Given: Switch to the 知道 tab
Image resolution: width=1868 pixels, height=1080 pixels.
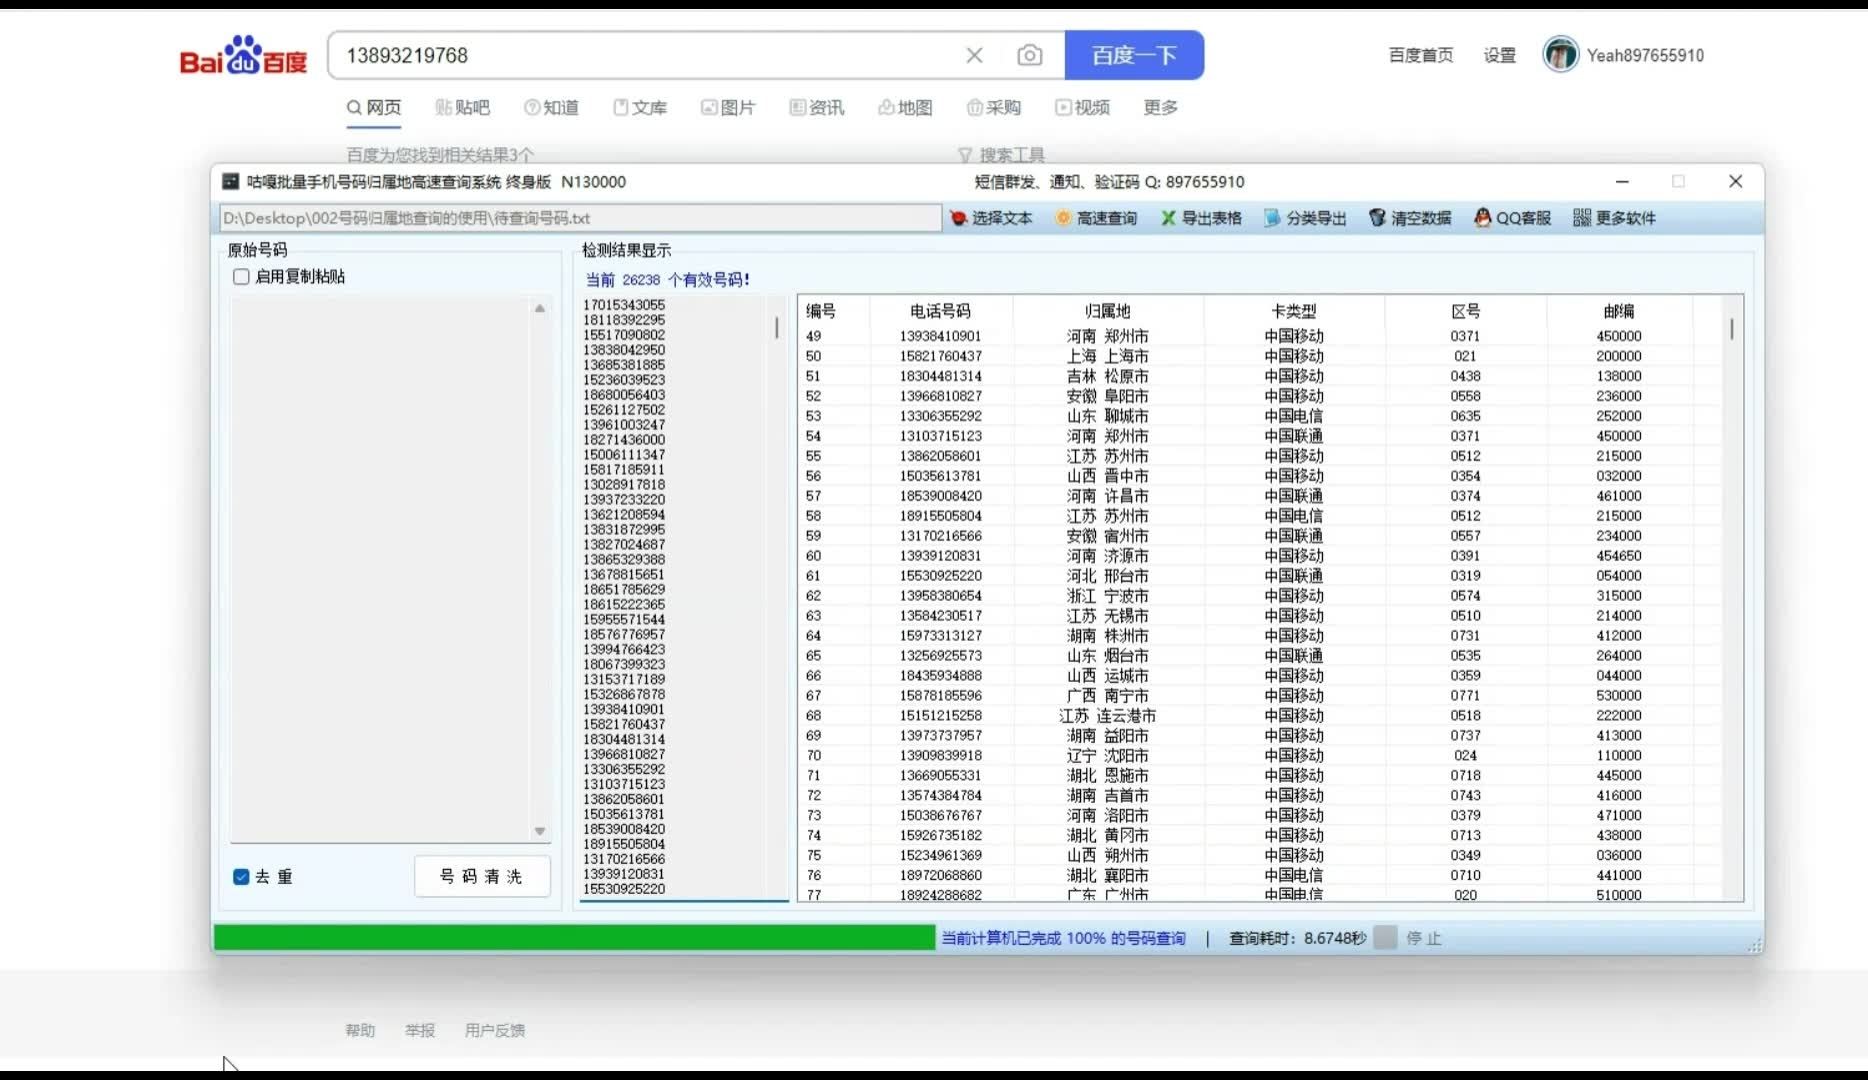Looking at the screenshot, I should point(551,108).
